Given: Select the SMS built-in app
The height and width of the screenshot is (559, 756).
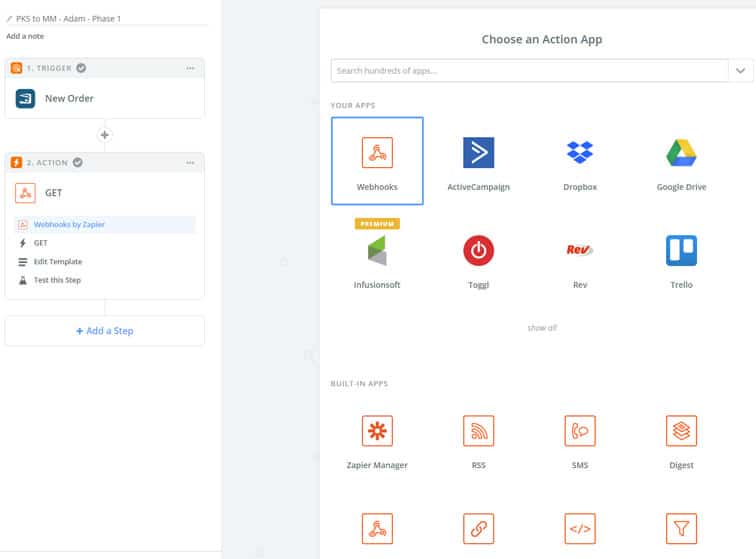Looking at the screenshot, I should [x=579, y=438].
